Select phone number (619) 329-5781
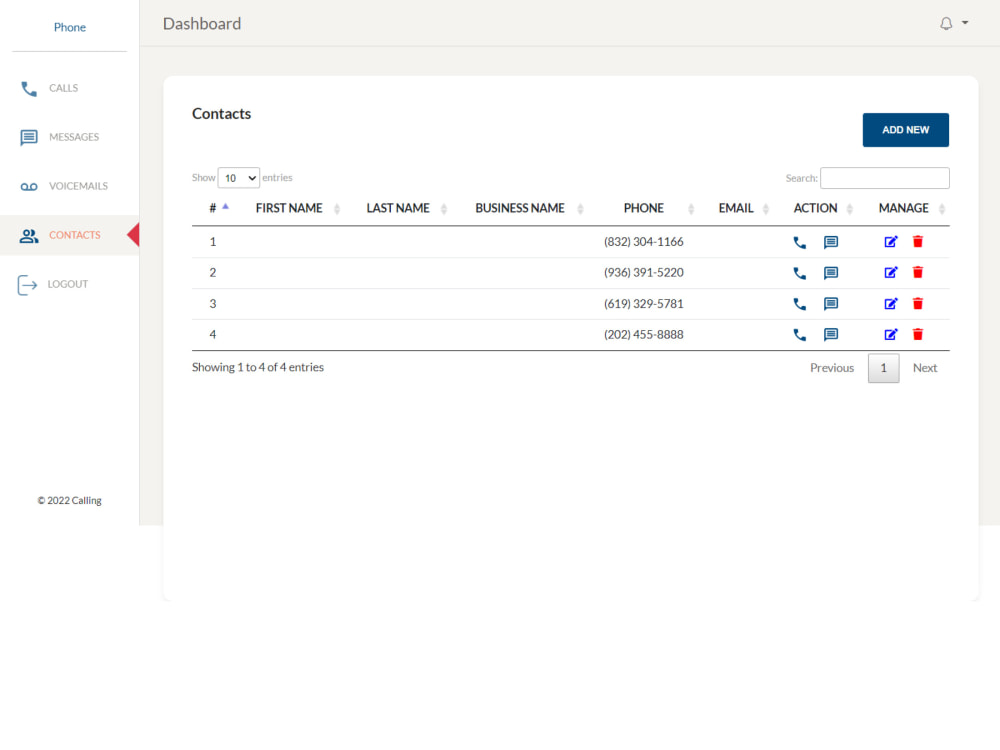Image resolution: width=1000 pixels, height=750 pixels. 643,304
